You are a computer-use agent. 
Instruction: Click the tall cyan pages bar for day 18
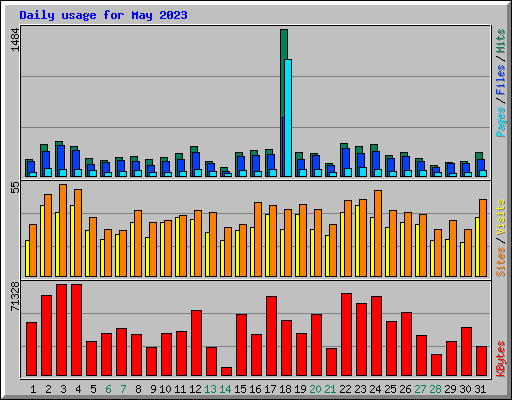click(288, 118)
